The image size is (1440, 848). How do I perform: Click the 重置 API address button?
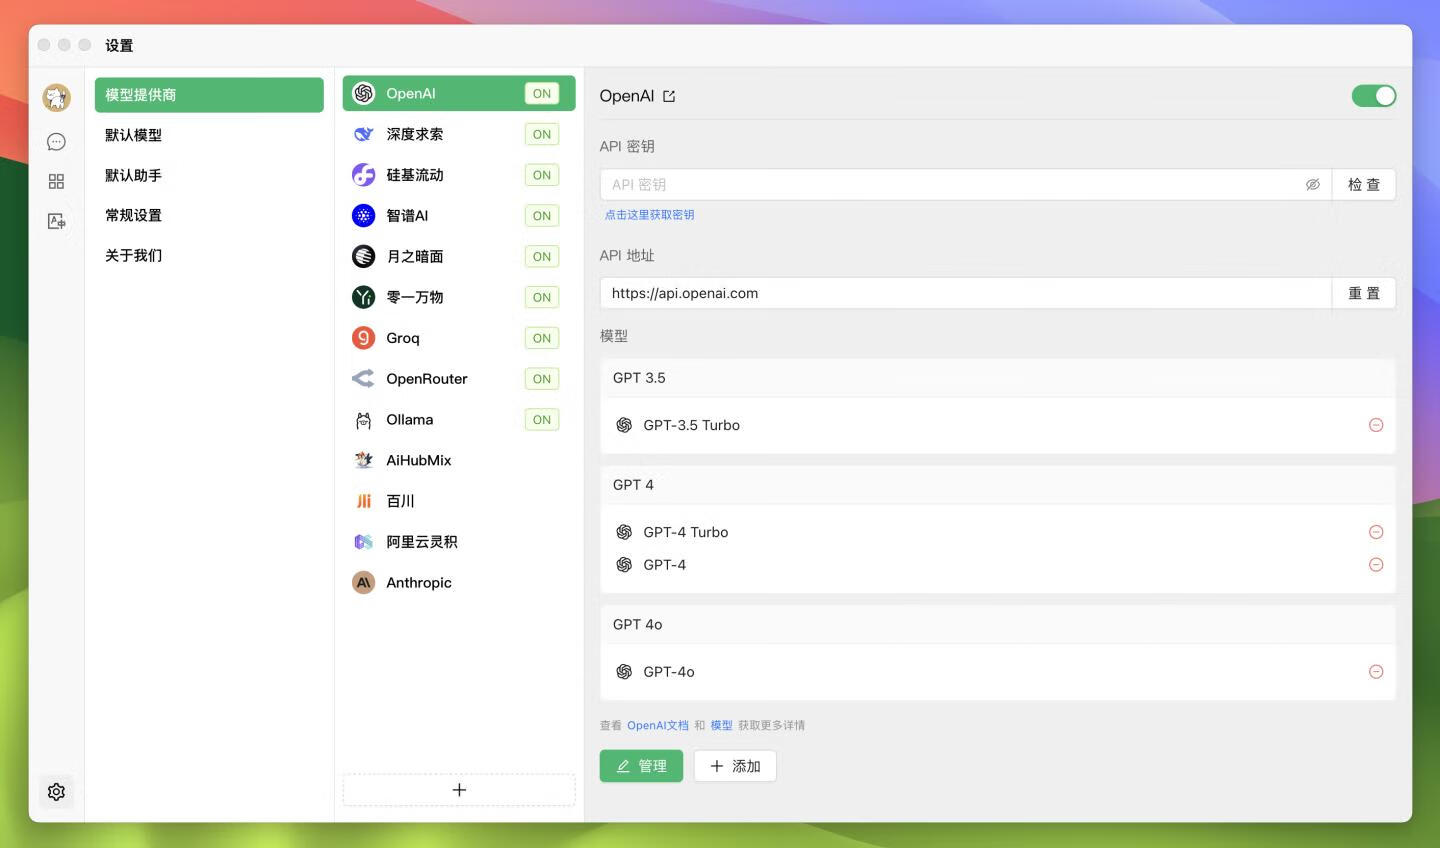1364,293
